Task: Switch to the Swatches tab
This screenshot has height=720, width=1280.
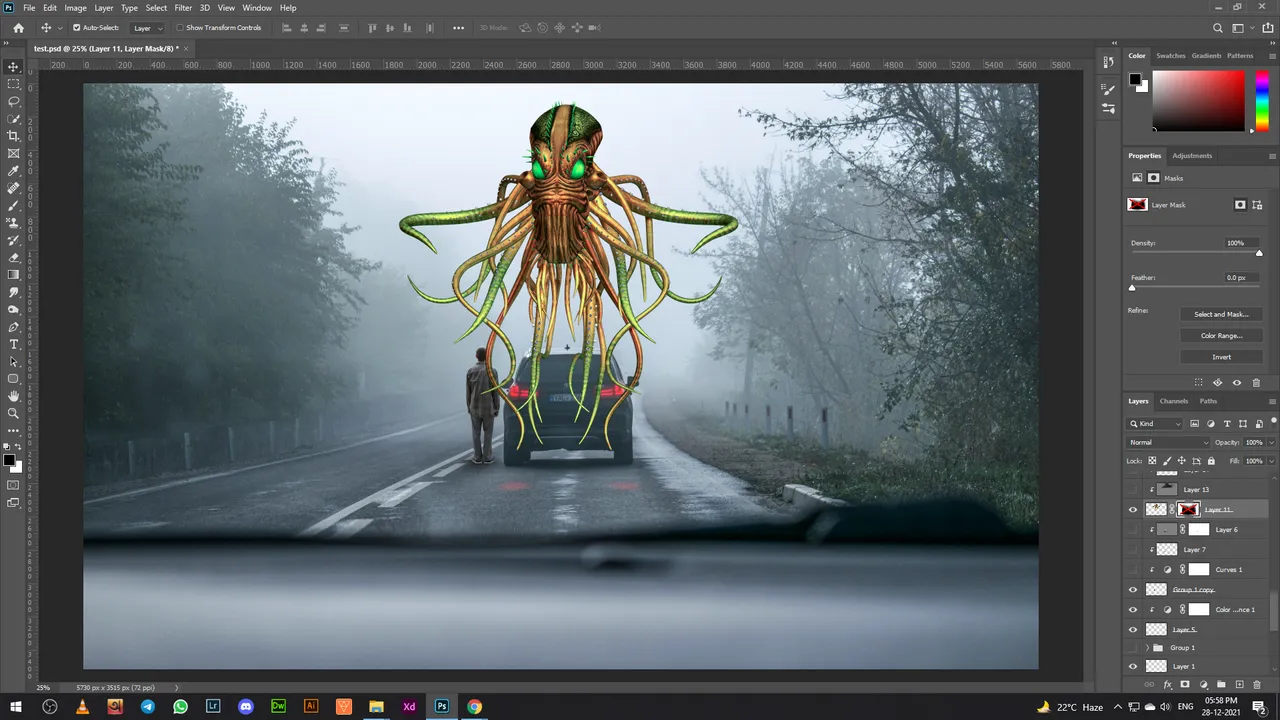Action: (x=1170, y=56)
